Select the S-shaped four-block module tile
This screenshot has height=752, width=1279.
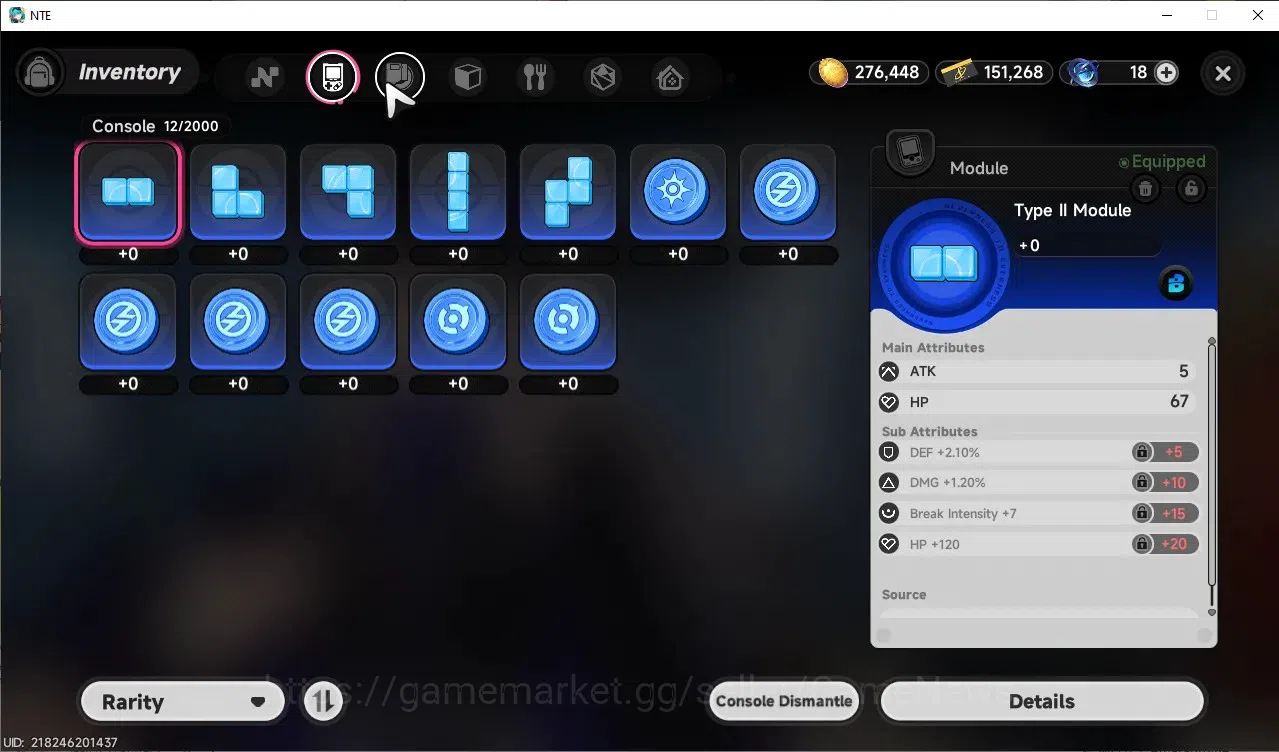point(568,192)
